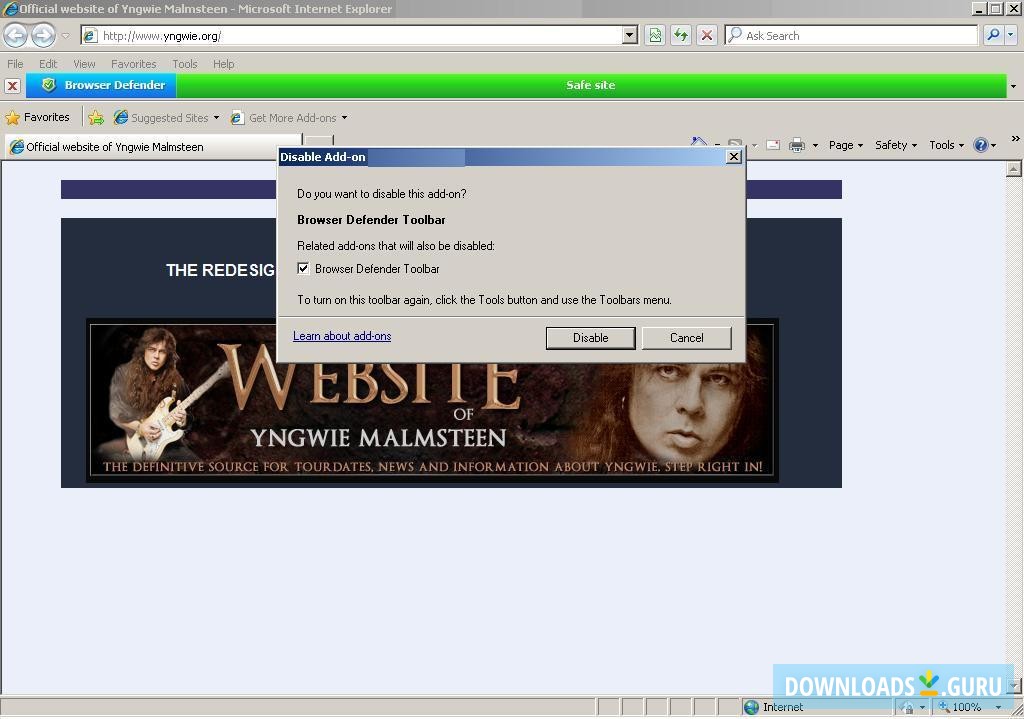Expand the address bar history dropdown
Viewport: 1024px width, 719px height.
point(630,35)
